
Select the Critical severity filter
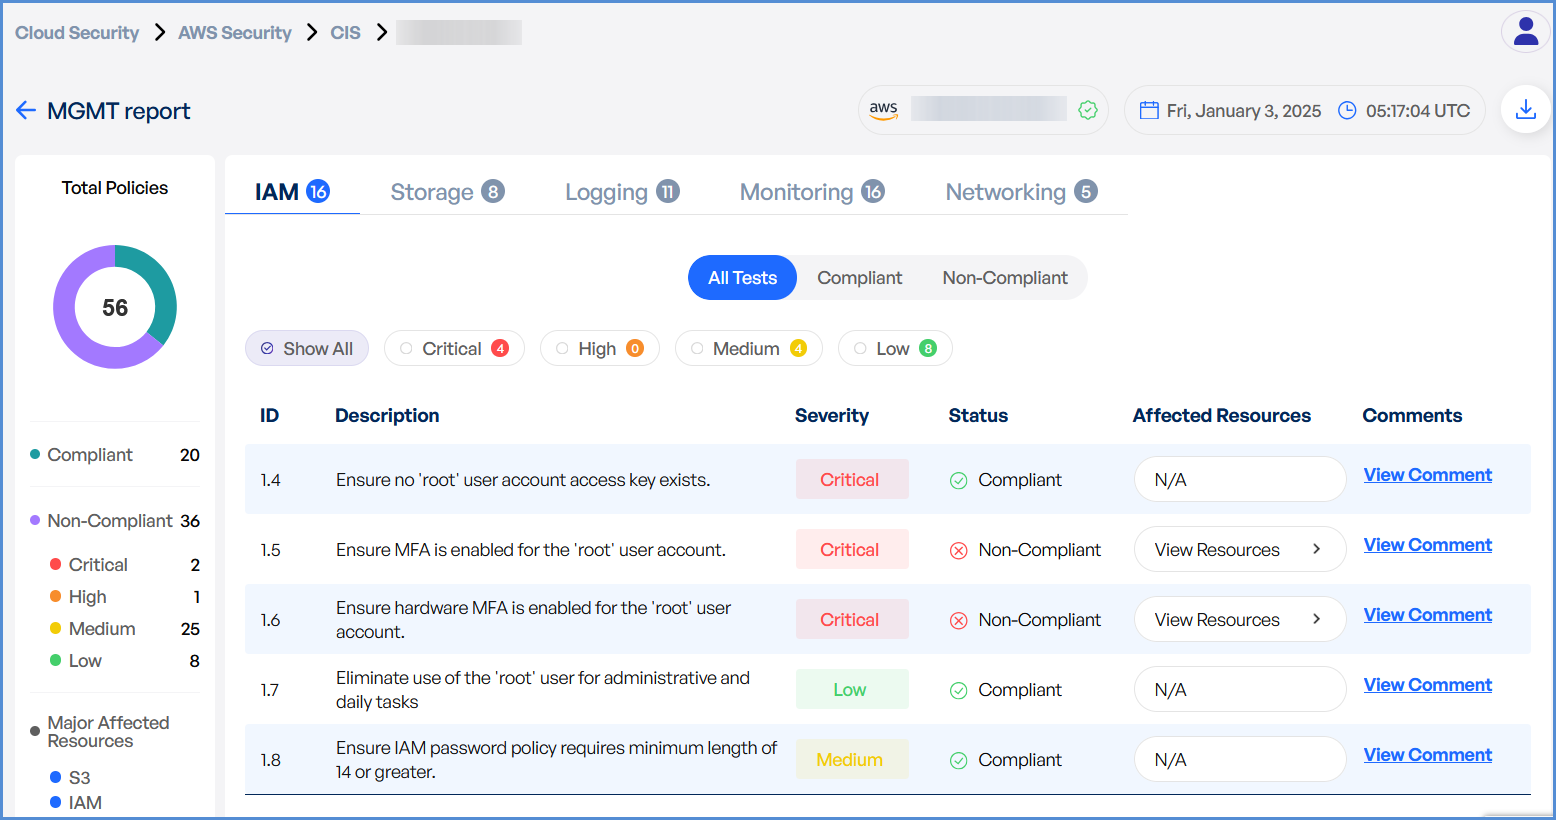(x=454, y=349)
